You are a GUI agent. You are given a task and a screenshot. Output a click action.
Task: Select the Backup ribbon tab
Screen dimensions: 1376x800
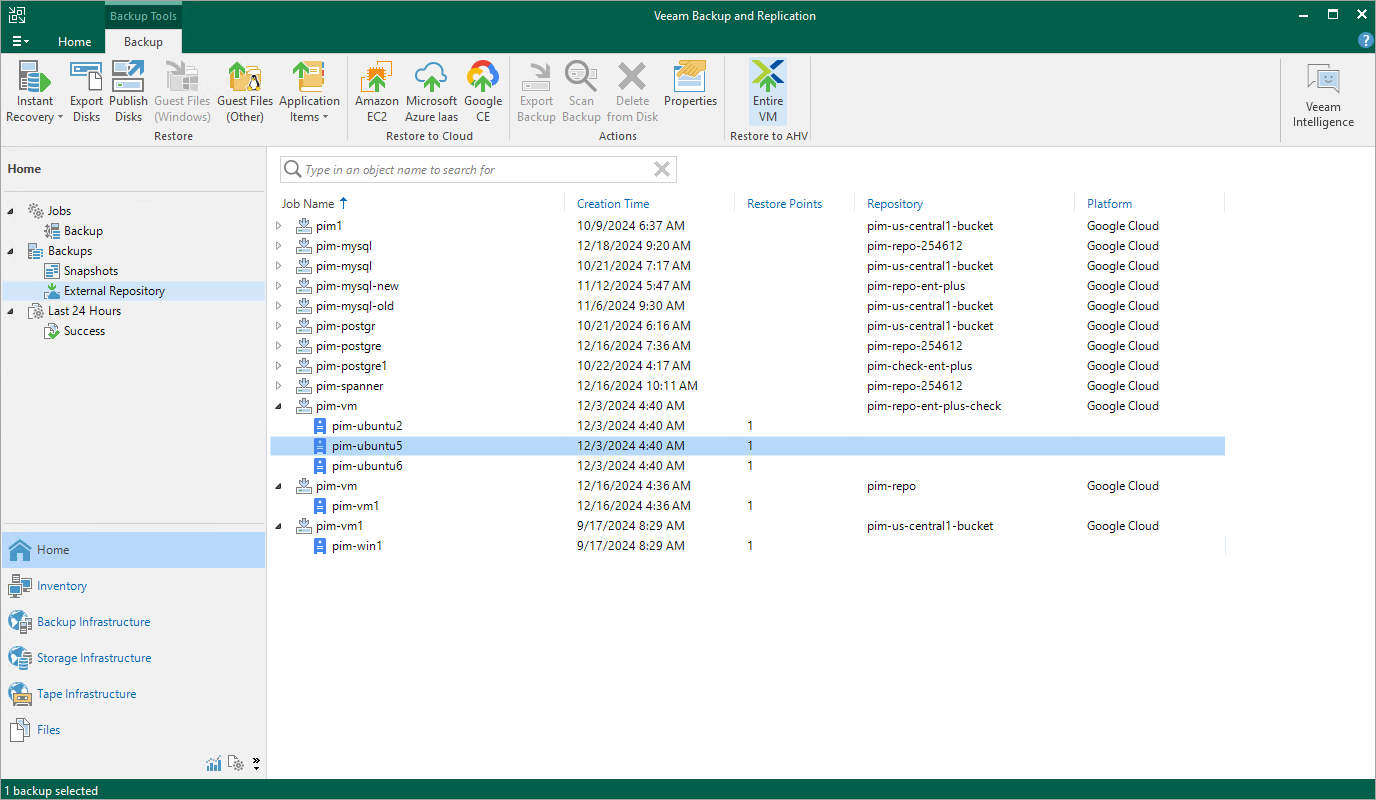point(143,42)
